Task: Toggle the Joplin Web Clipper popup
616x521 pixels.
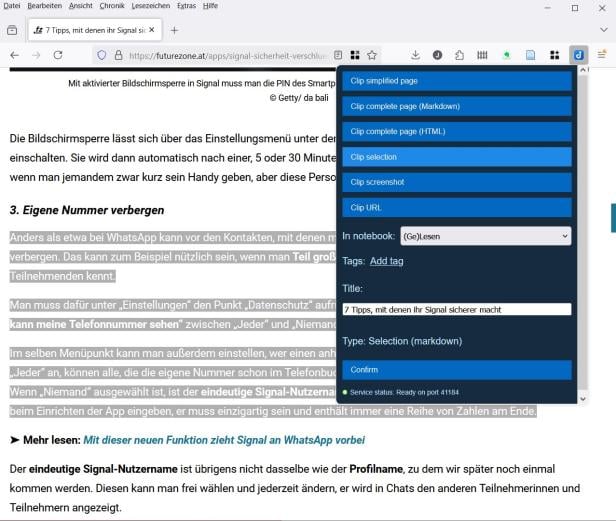Action: click(x=579, y=55)
